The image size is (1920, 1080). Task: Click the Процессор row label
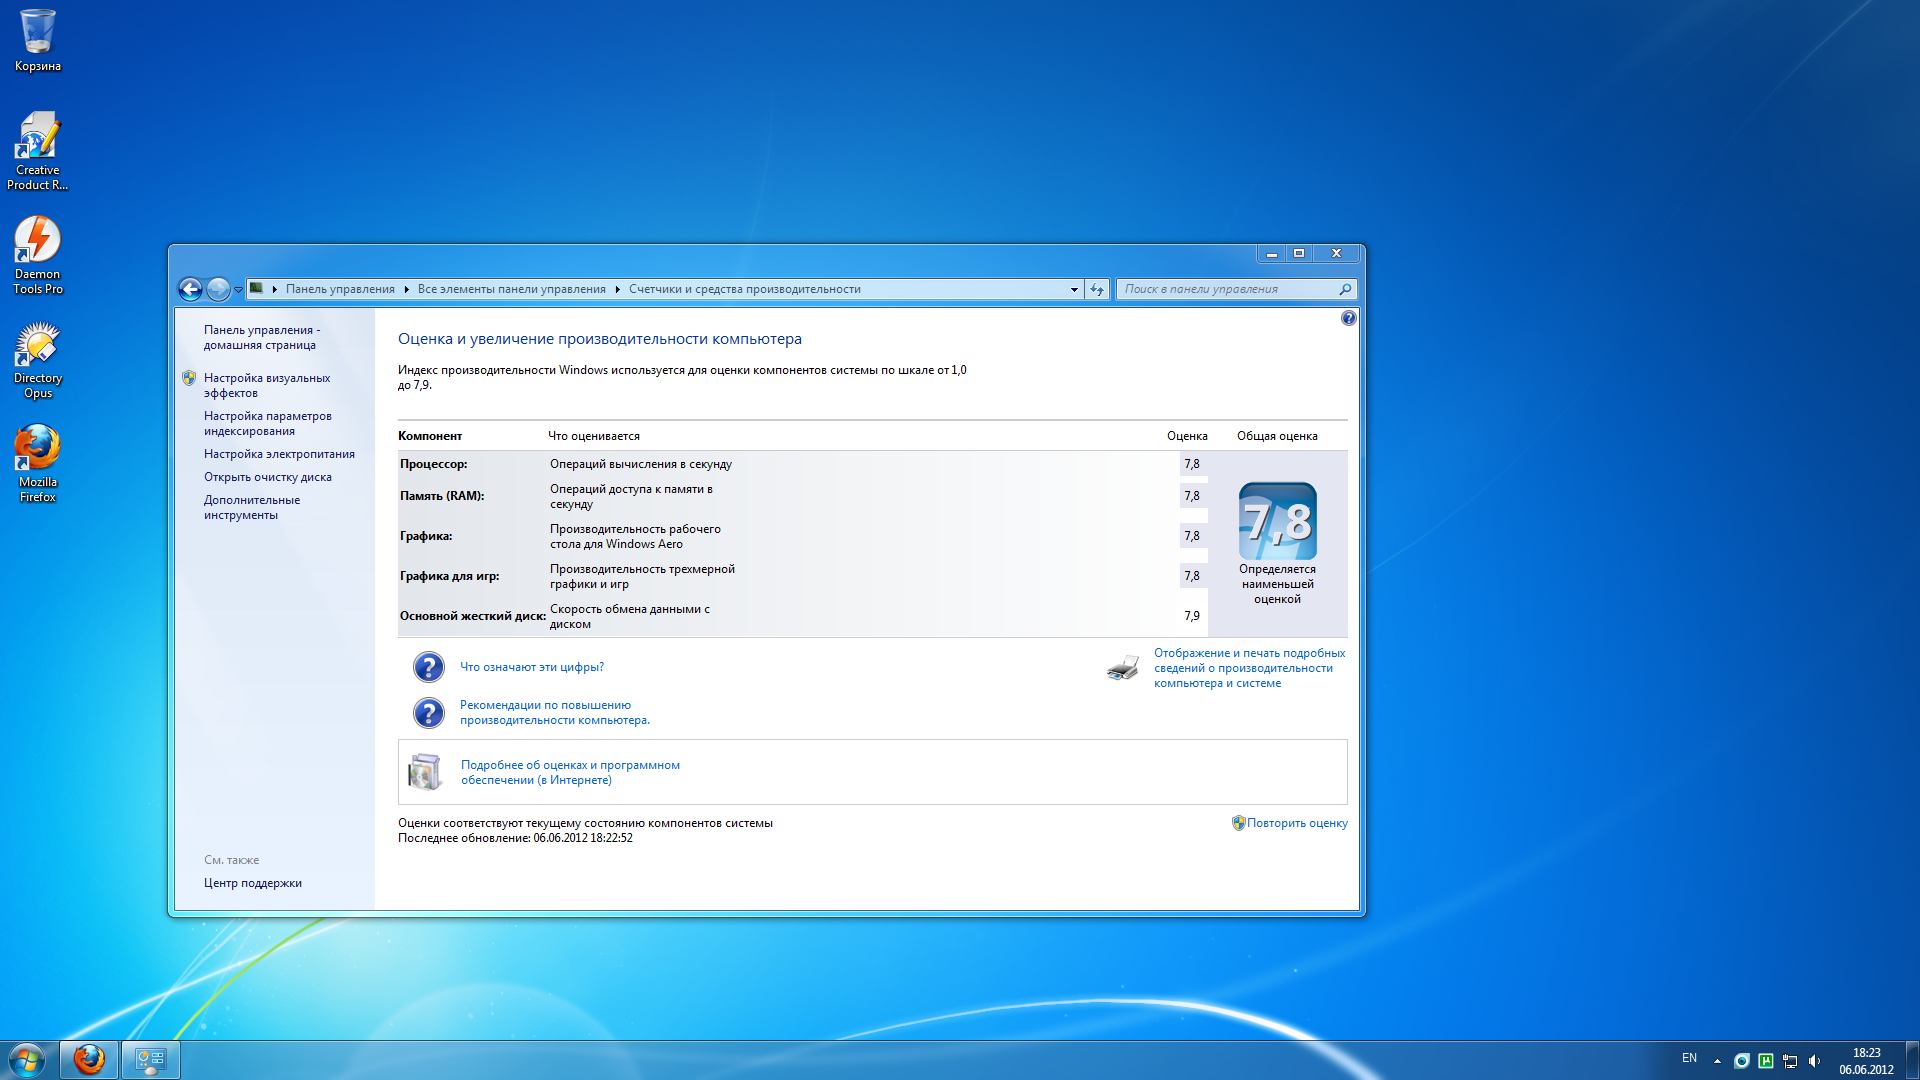434,464
